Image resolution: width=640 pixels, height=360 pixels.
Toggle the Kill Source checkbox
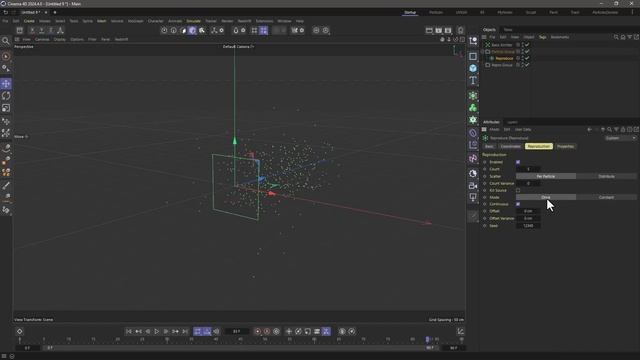tap(518, 190)
